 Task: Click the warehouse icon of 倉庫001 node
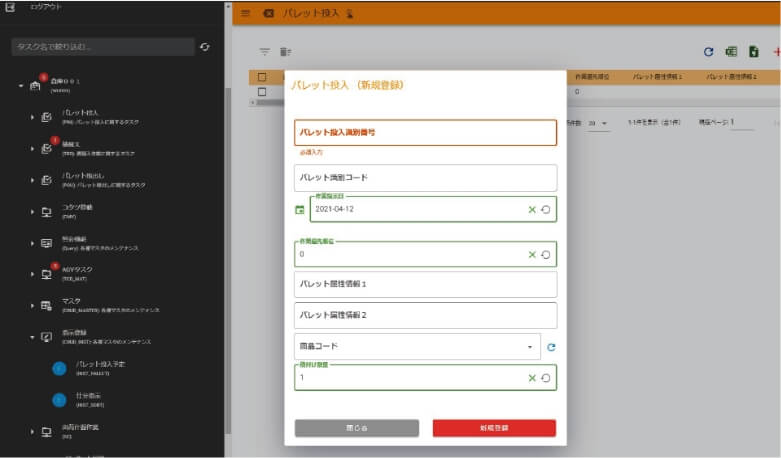[35, 86]
